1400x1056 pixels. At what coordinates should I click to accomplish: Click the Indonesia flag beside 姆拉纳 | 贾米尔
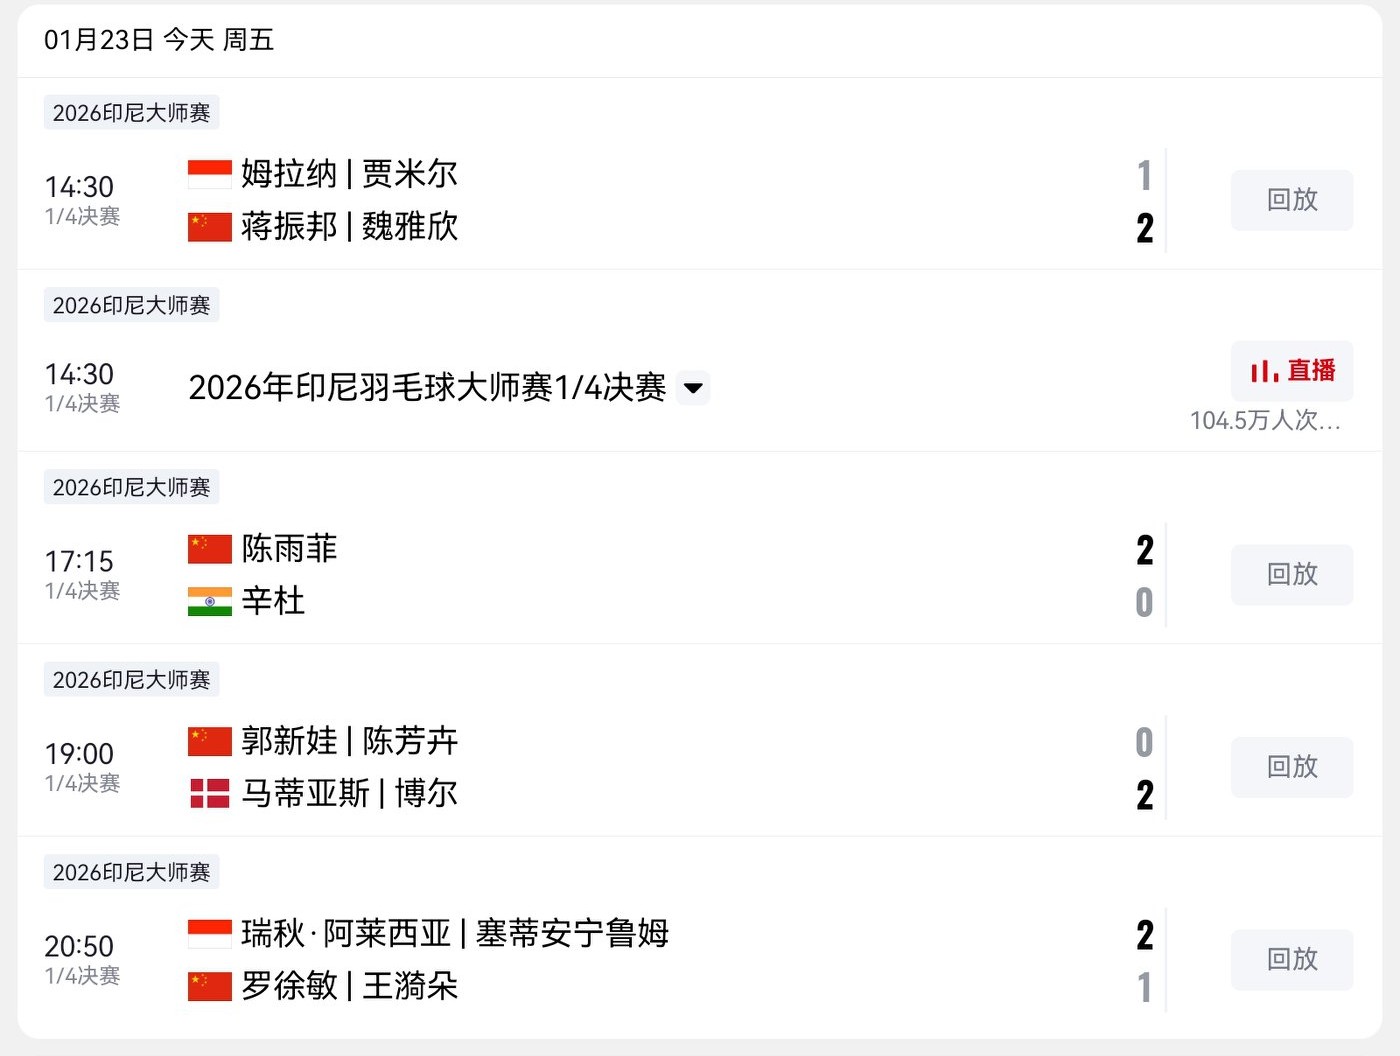[210, 174]
